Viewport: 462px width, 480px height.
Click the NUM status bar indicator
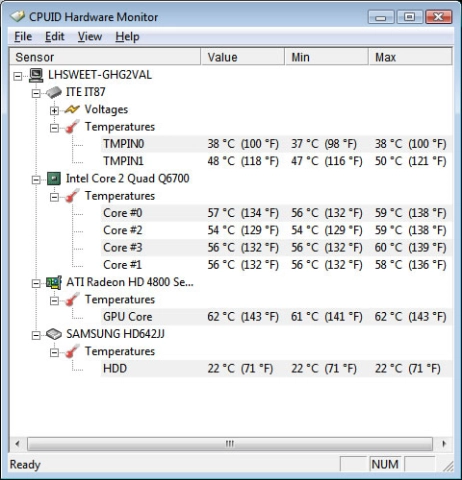click(x=385, y=464)
